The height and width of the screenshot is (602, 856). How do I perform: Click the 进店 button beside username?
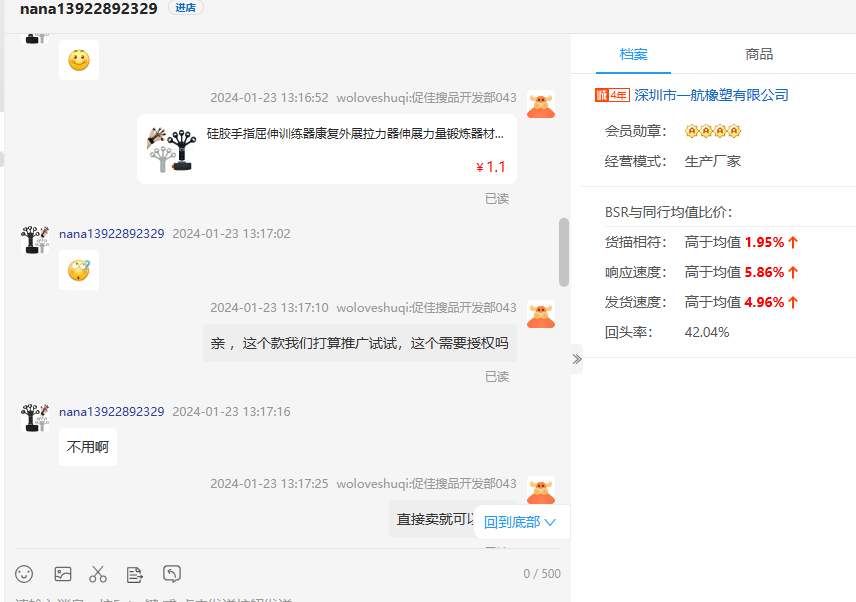185,8
